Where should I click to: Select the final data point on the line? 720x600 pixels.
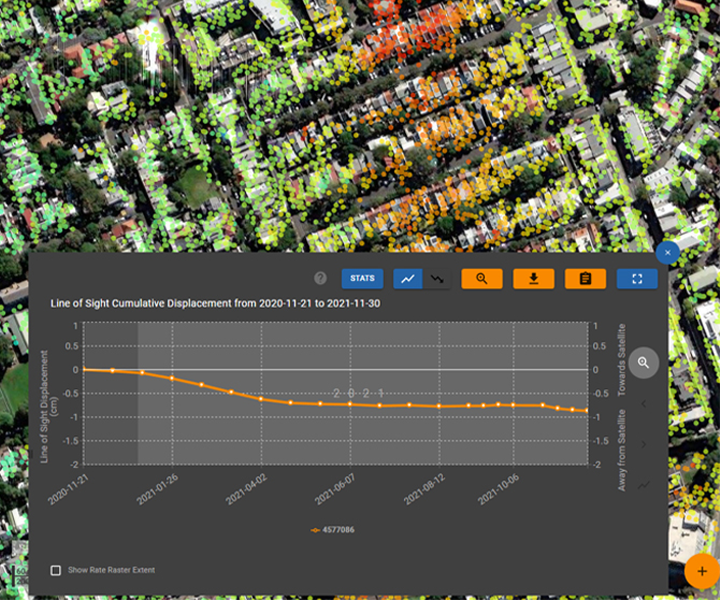(586, 411)
